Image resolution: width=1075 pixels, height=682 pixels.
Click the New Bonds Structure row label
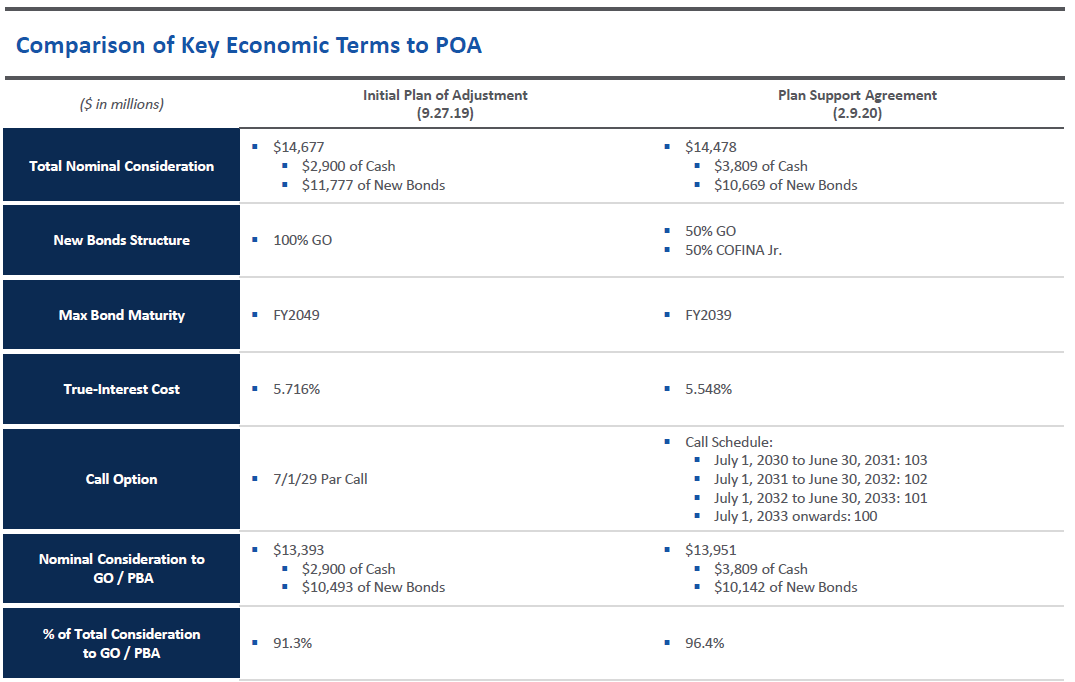[120, 240]
